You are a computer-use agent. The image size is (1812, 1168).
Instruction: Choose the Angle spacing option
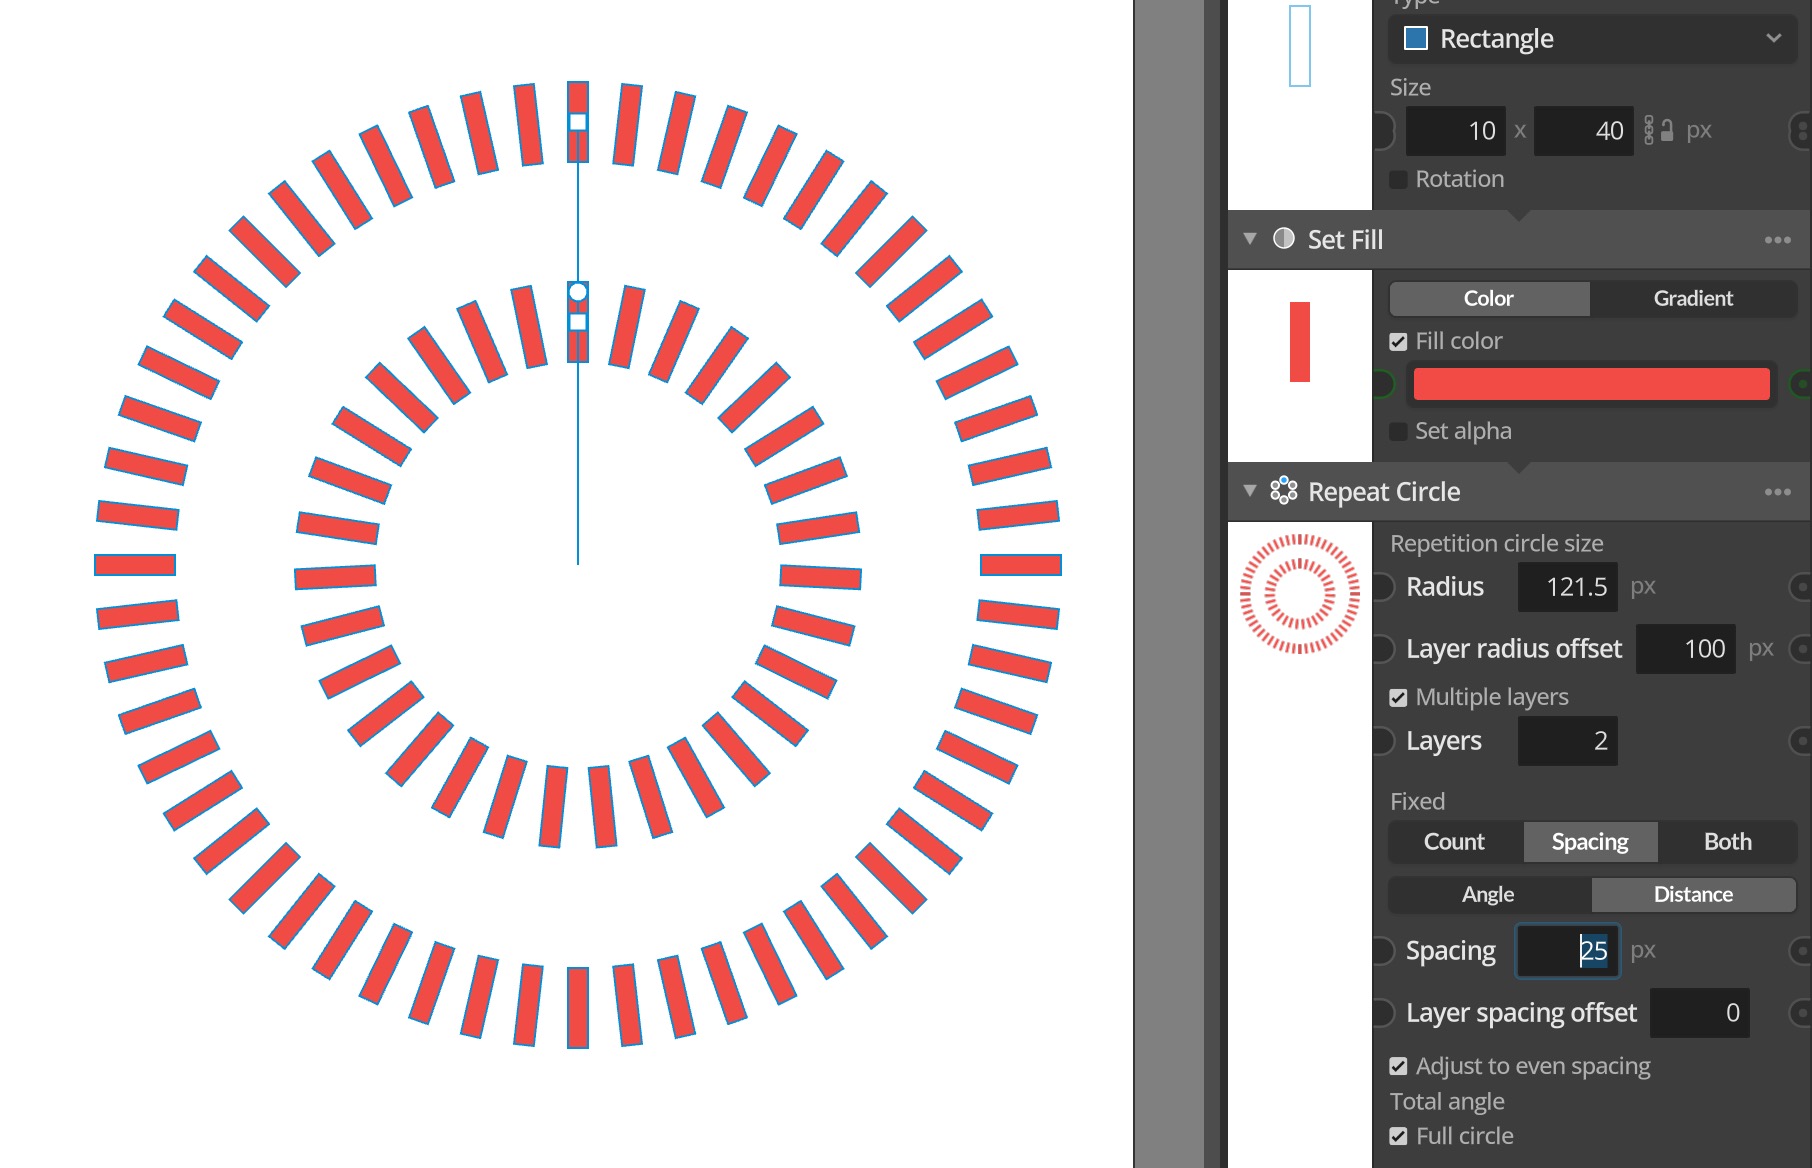(1489, 894)
